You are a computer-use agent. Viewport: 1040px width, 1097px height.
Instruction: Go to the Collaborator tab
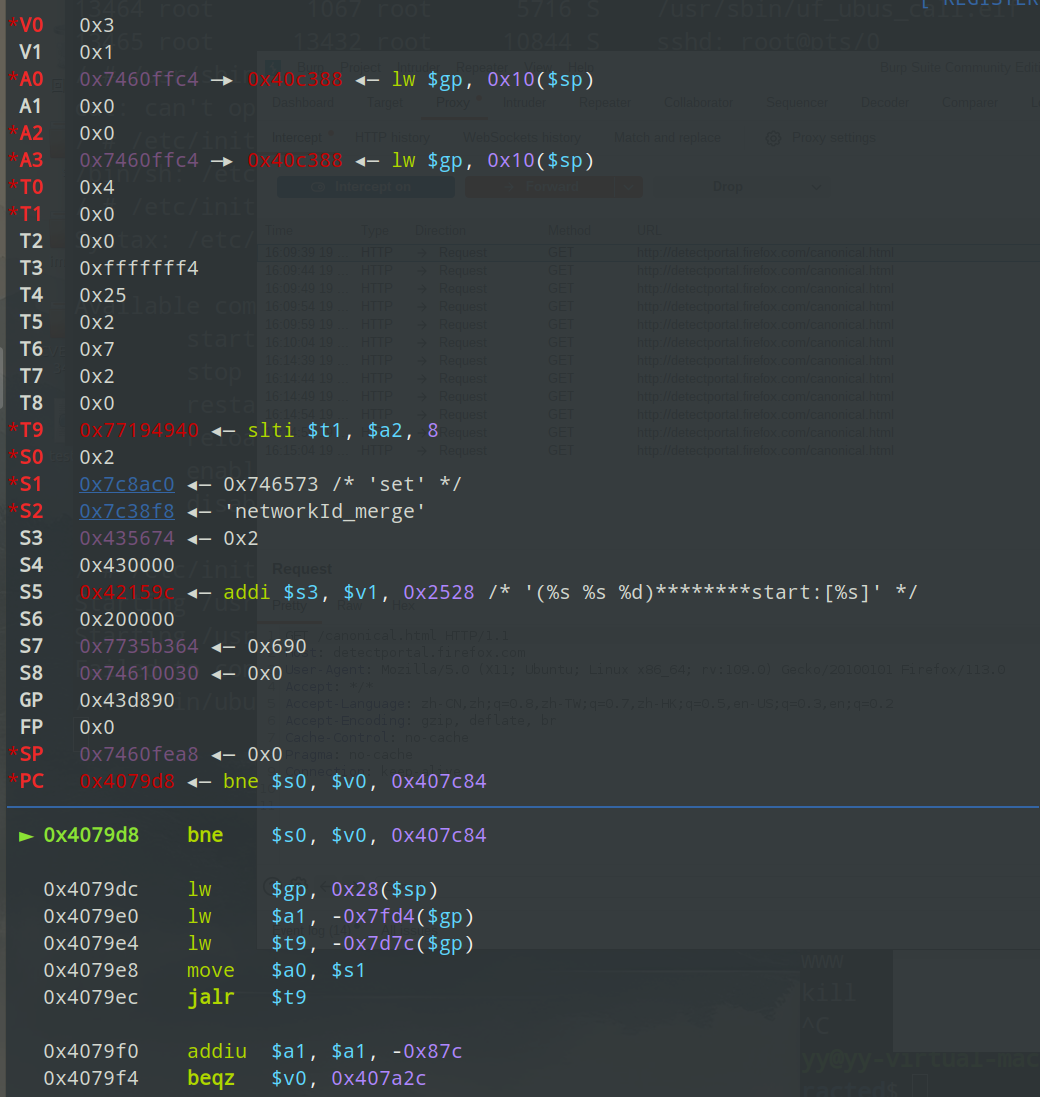pyautogui.click(x=699, y=103)
